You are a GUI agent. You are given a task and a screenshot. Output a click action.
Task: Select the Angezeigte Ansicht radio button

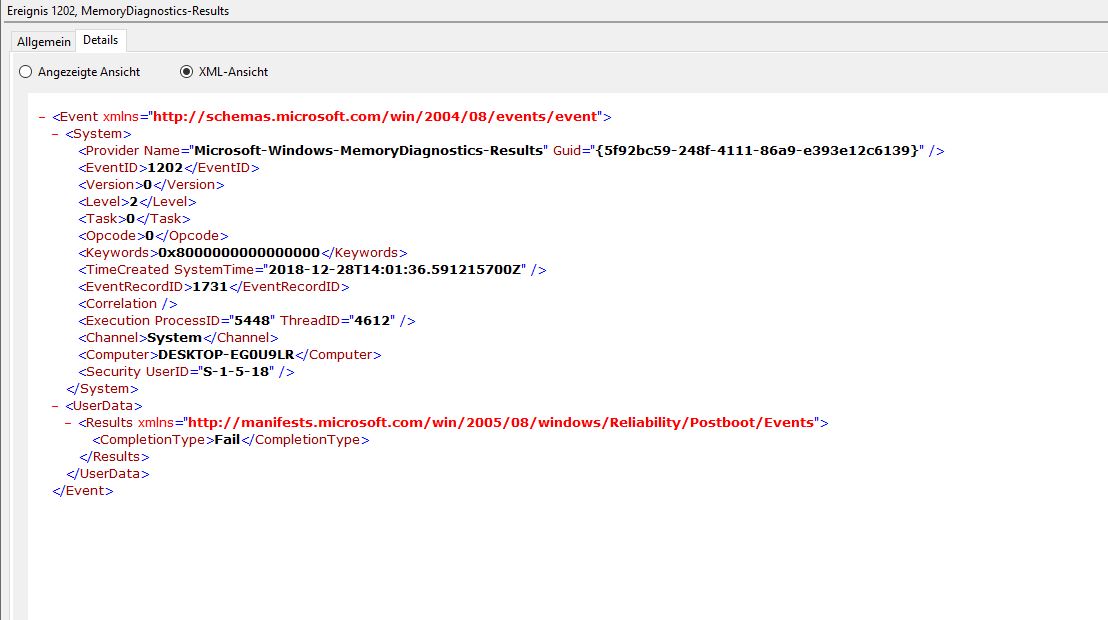pyautogui.click(x=25, y=71)
